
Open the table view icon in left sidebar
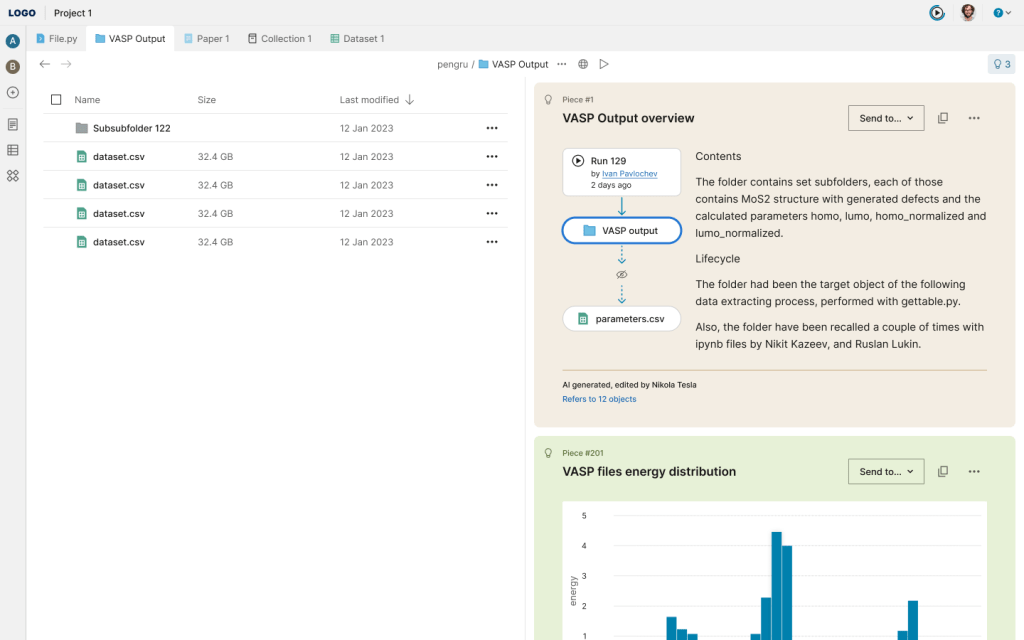[x=13, y=150]
